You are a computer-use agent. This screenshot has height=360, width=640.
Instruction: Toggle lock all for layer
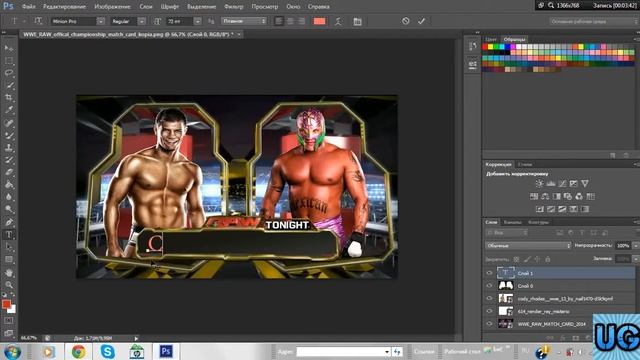pyautogui.click(x=548, y=259)
